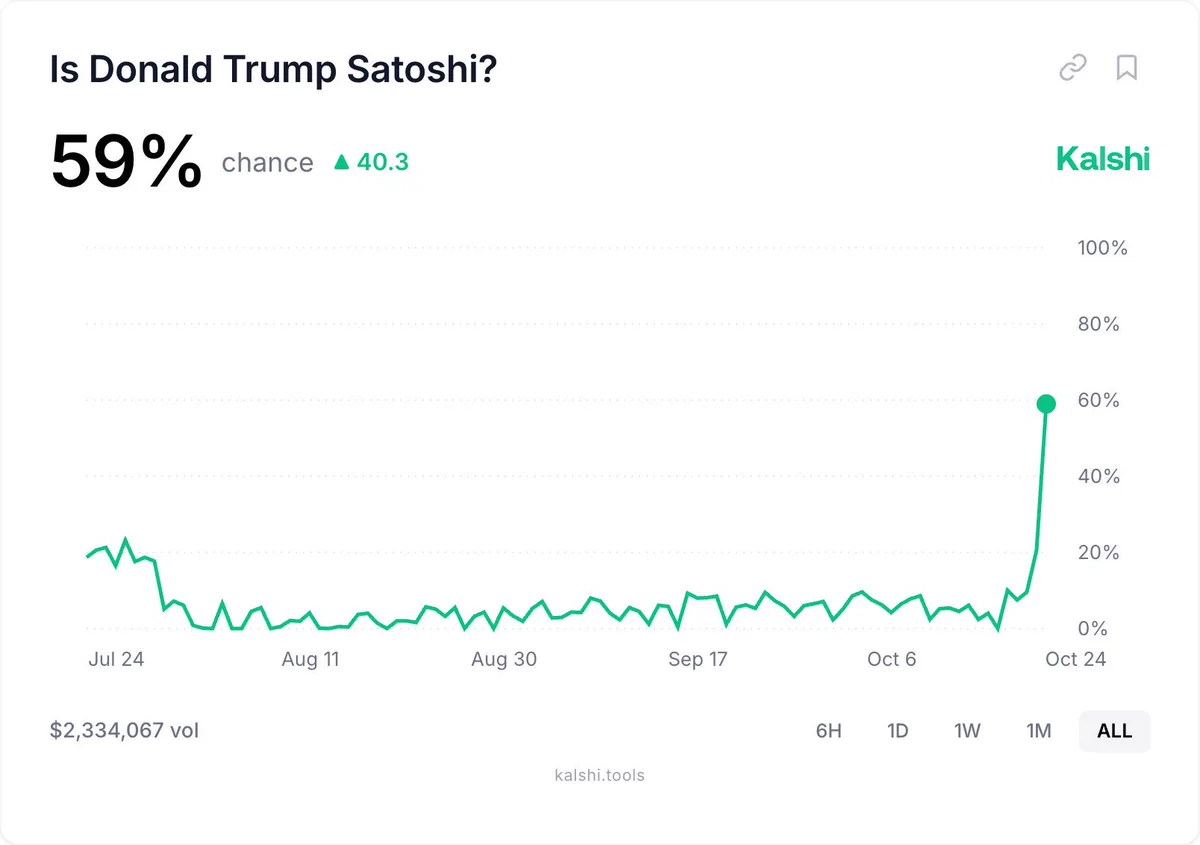Image resolution: width=1200 pixels, height=845 pixels.
Task: Open the Kalshi logo
Action: (x=1103, y=160)
